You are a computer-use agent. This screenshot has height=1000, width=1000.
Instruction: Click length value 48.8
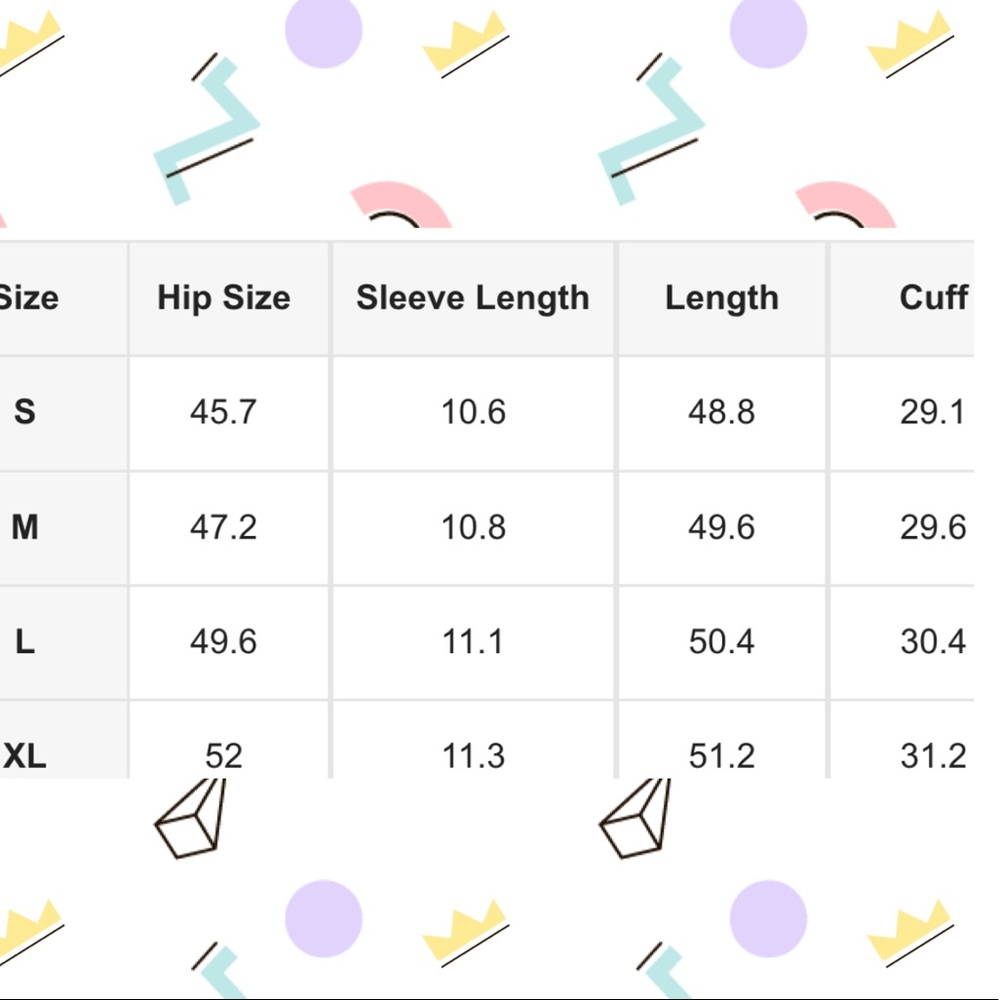[721, 412]
